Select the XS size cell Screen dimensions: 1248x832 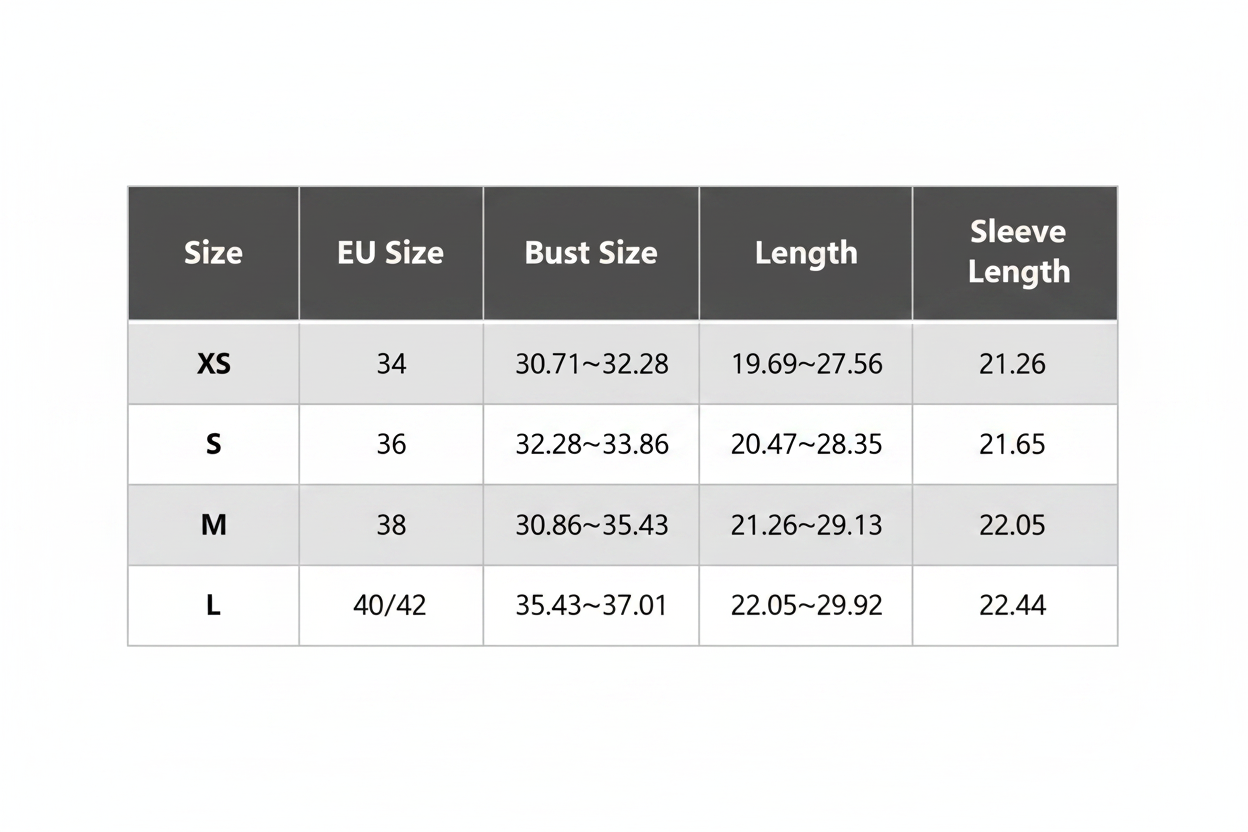[213, 363]
